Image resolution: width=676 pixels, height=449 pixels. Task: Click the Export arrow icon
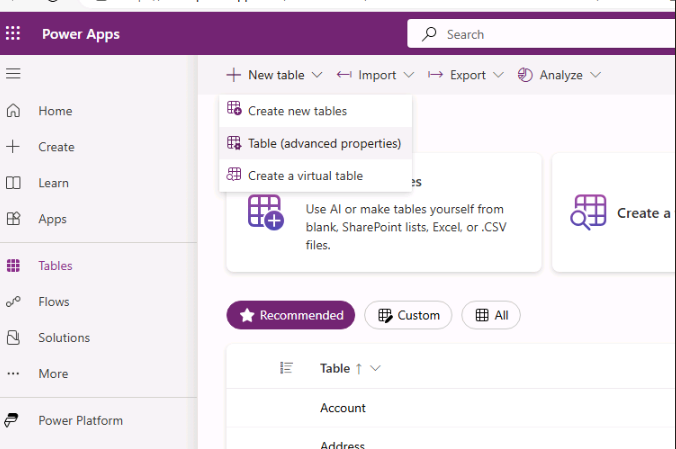[435, 75]
